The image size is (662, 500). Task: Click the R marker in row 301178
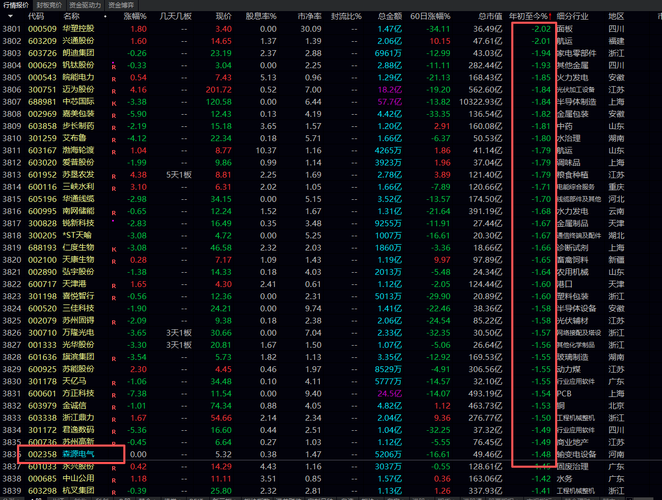(x=114, y=383)
